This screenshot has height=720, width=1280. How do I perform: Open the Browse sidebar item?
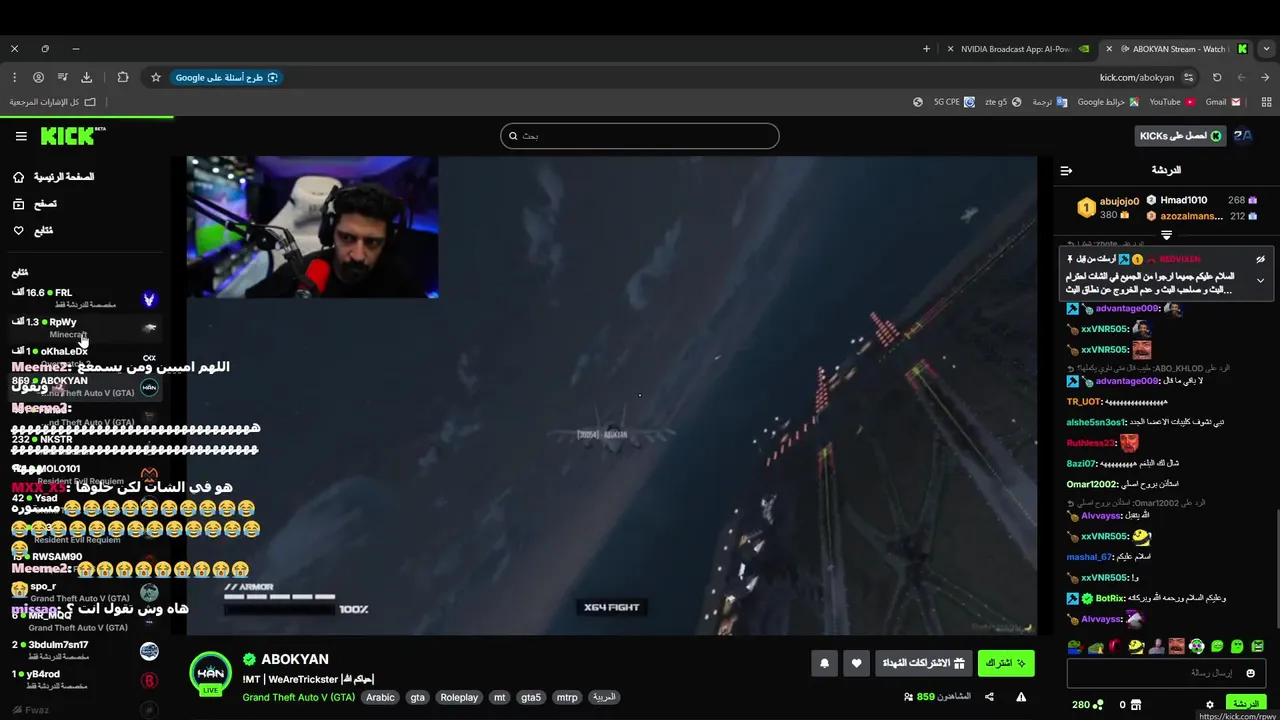coord(35,204)
